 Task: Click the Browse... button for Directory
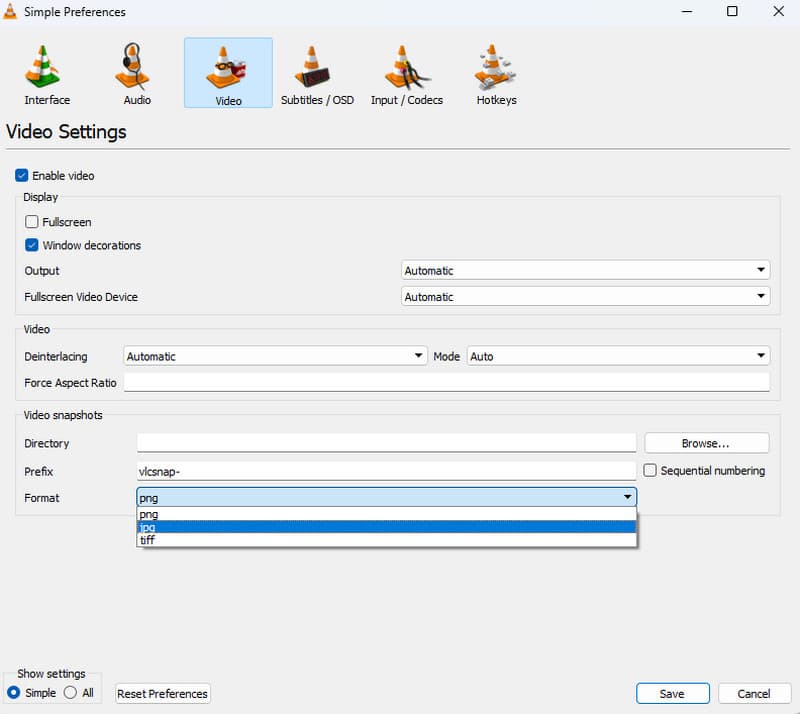click(x=706, y=443)
